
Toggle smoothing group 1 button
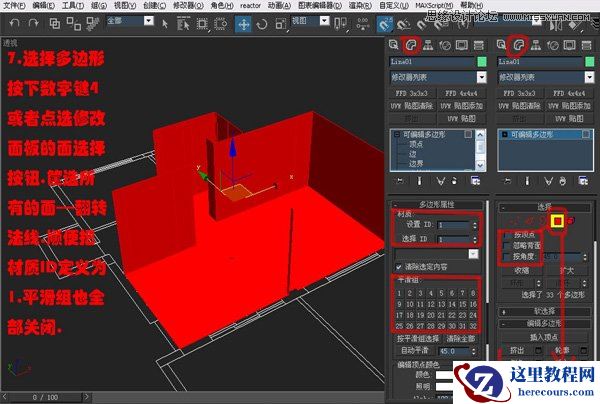pos(399,293)
